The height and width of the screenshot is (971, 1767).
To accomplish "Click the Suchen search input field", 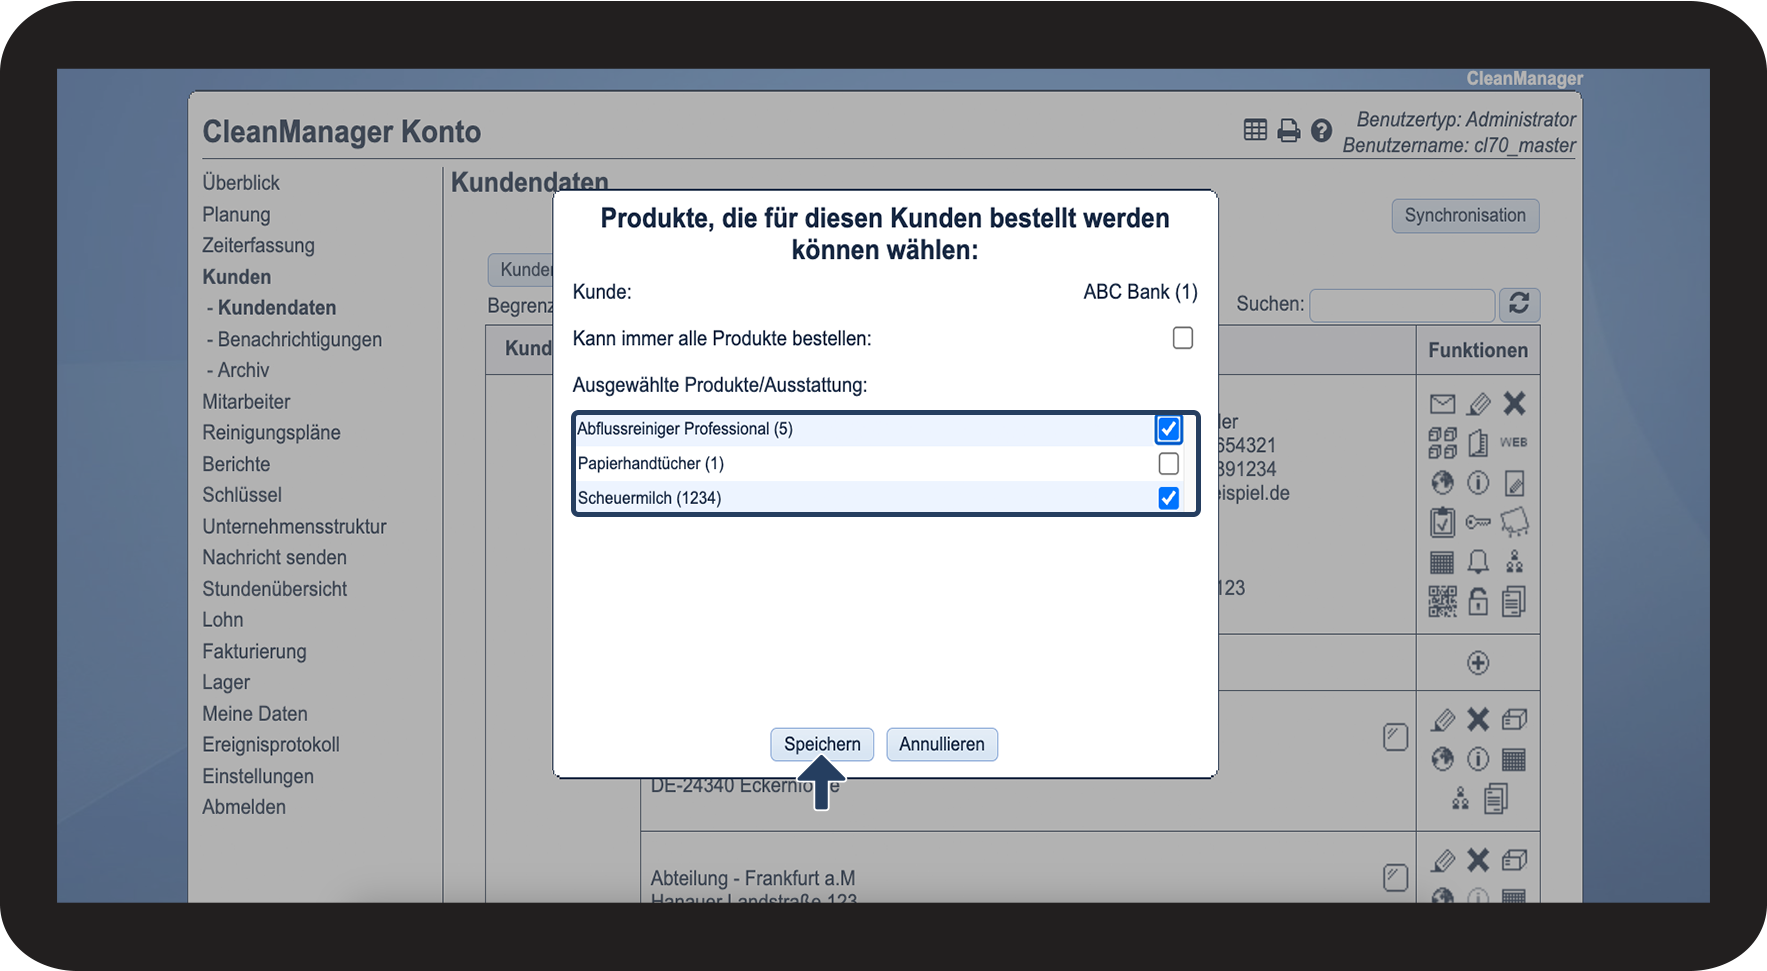I will [1402, 304].
